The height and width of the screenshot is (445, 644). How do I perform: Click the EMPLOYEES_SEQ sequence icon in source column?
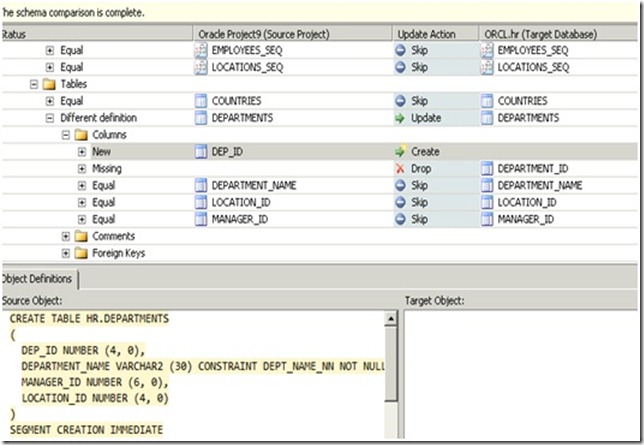(200, 50)
